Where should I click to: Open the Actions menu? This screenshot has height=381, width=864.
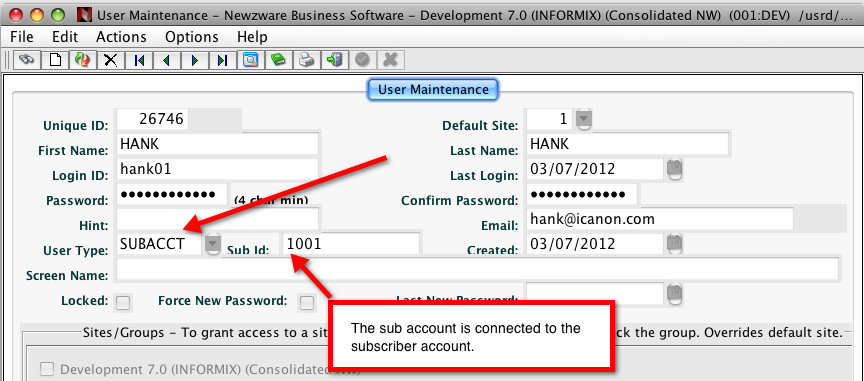click(121, 37)
